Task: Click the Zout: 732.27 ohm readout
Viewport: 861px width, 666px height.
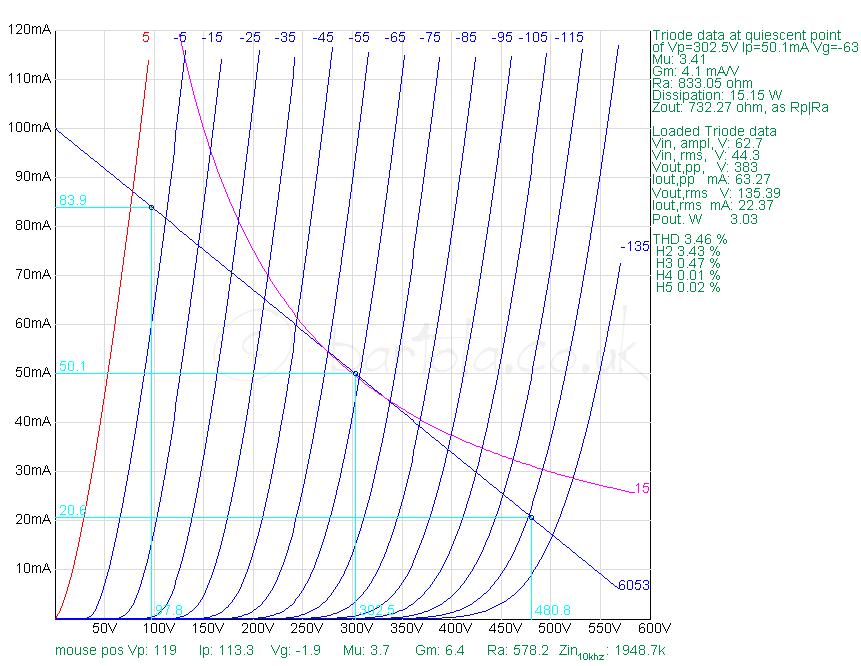Action: [740, 108]
